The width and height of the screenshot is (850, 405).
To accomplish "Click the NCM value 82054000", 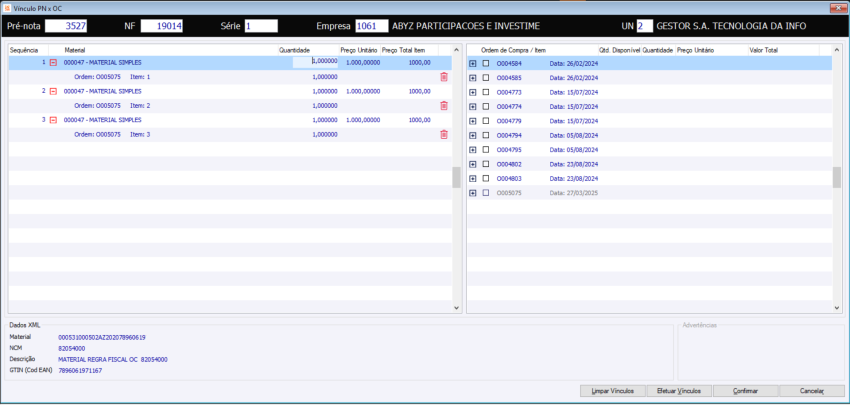I will (72, 349).
